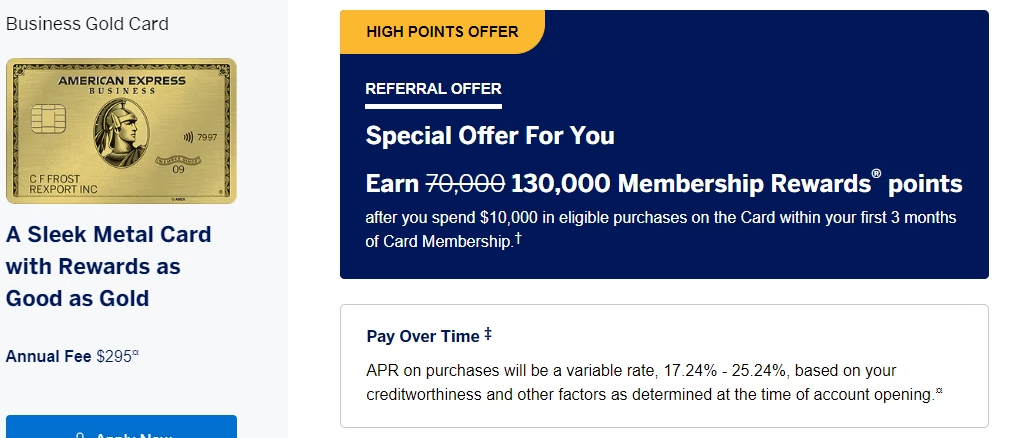
Task: Open the footnote symbol after Annual Fee $295
Action: pyautogui.click(x=136, y=352)
